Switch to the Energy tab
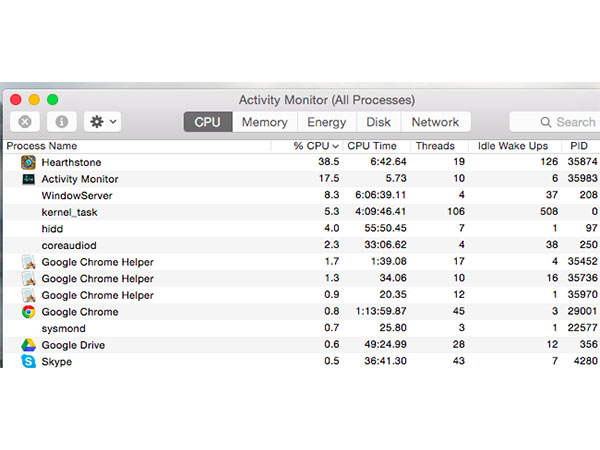The width and height of the screenshot is (600, 450). (327, 122)
